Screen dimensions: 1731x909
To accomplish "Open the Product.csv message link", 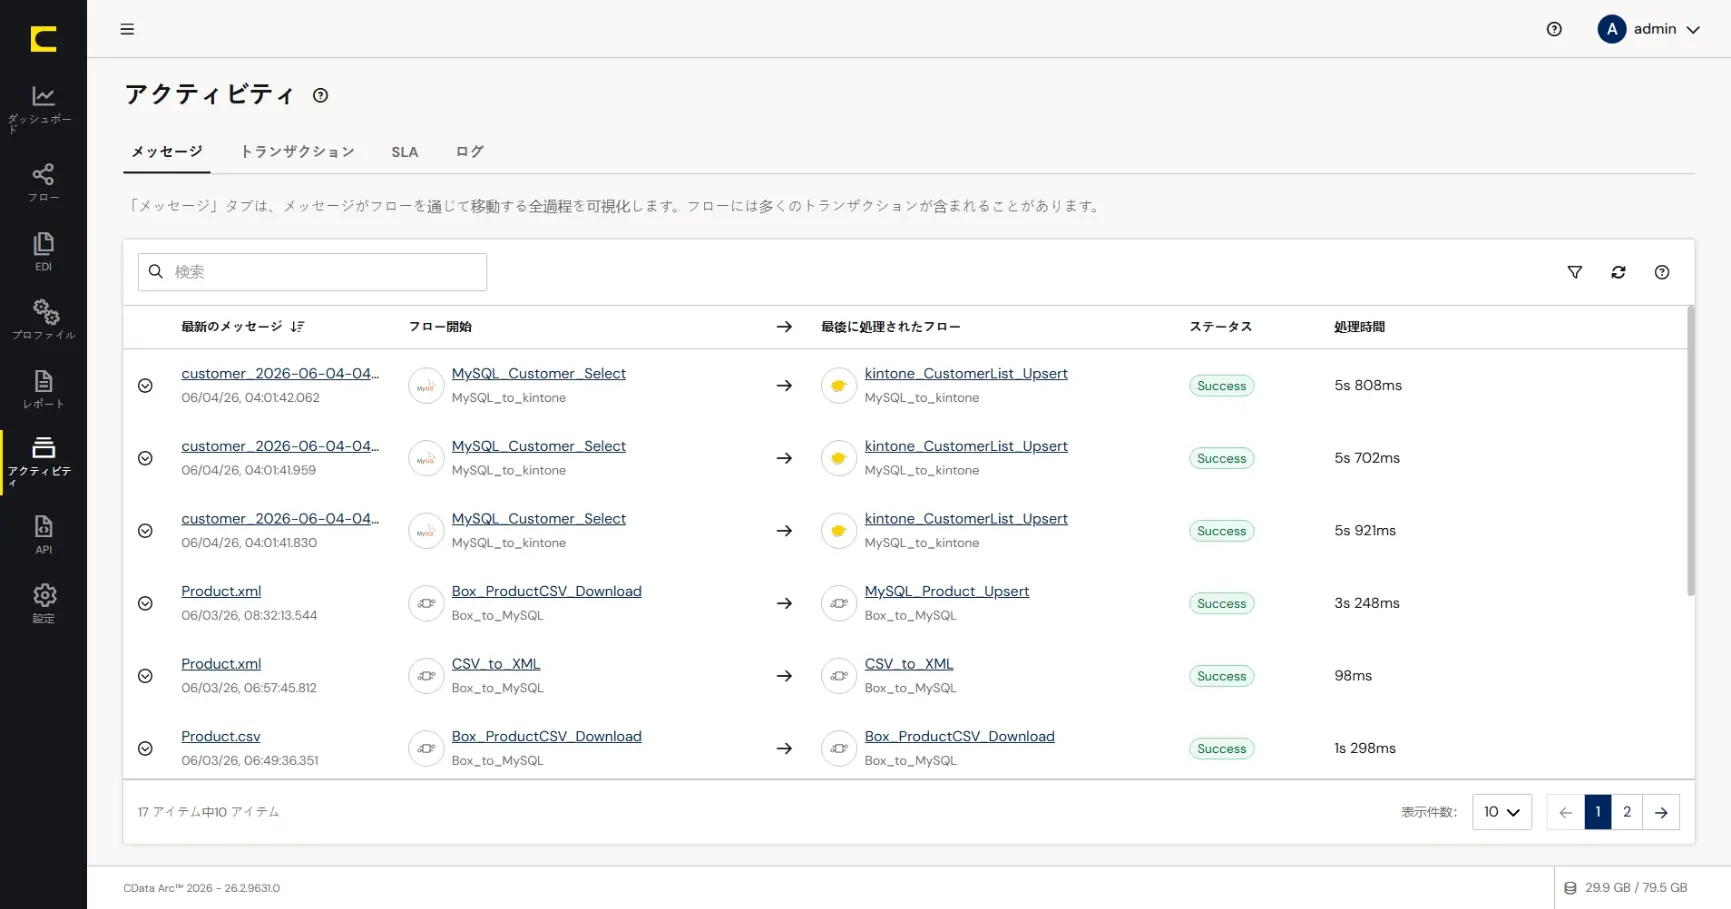I will [220, 736].
